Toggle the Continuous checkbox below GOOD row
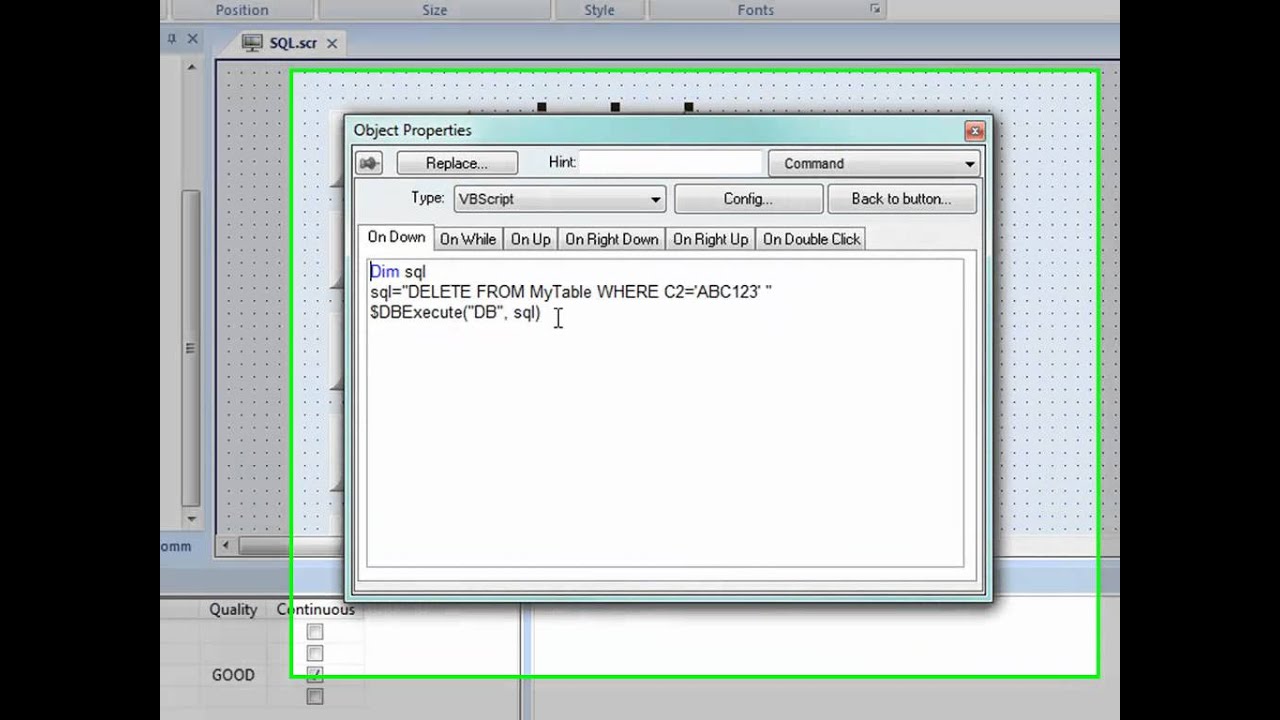1280x720 pixels. point(315,696)
